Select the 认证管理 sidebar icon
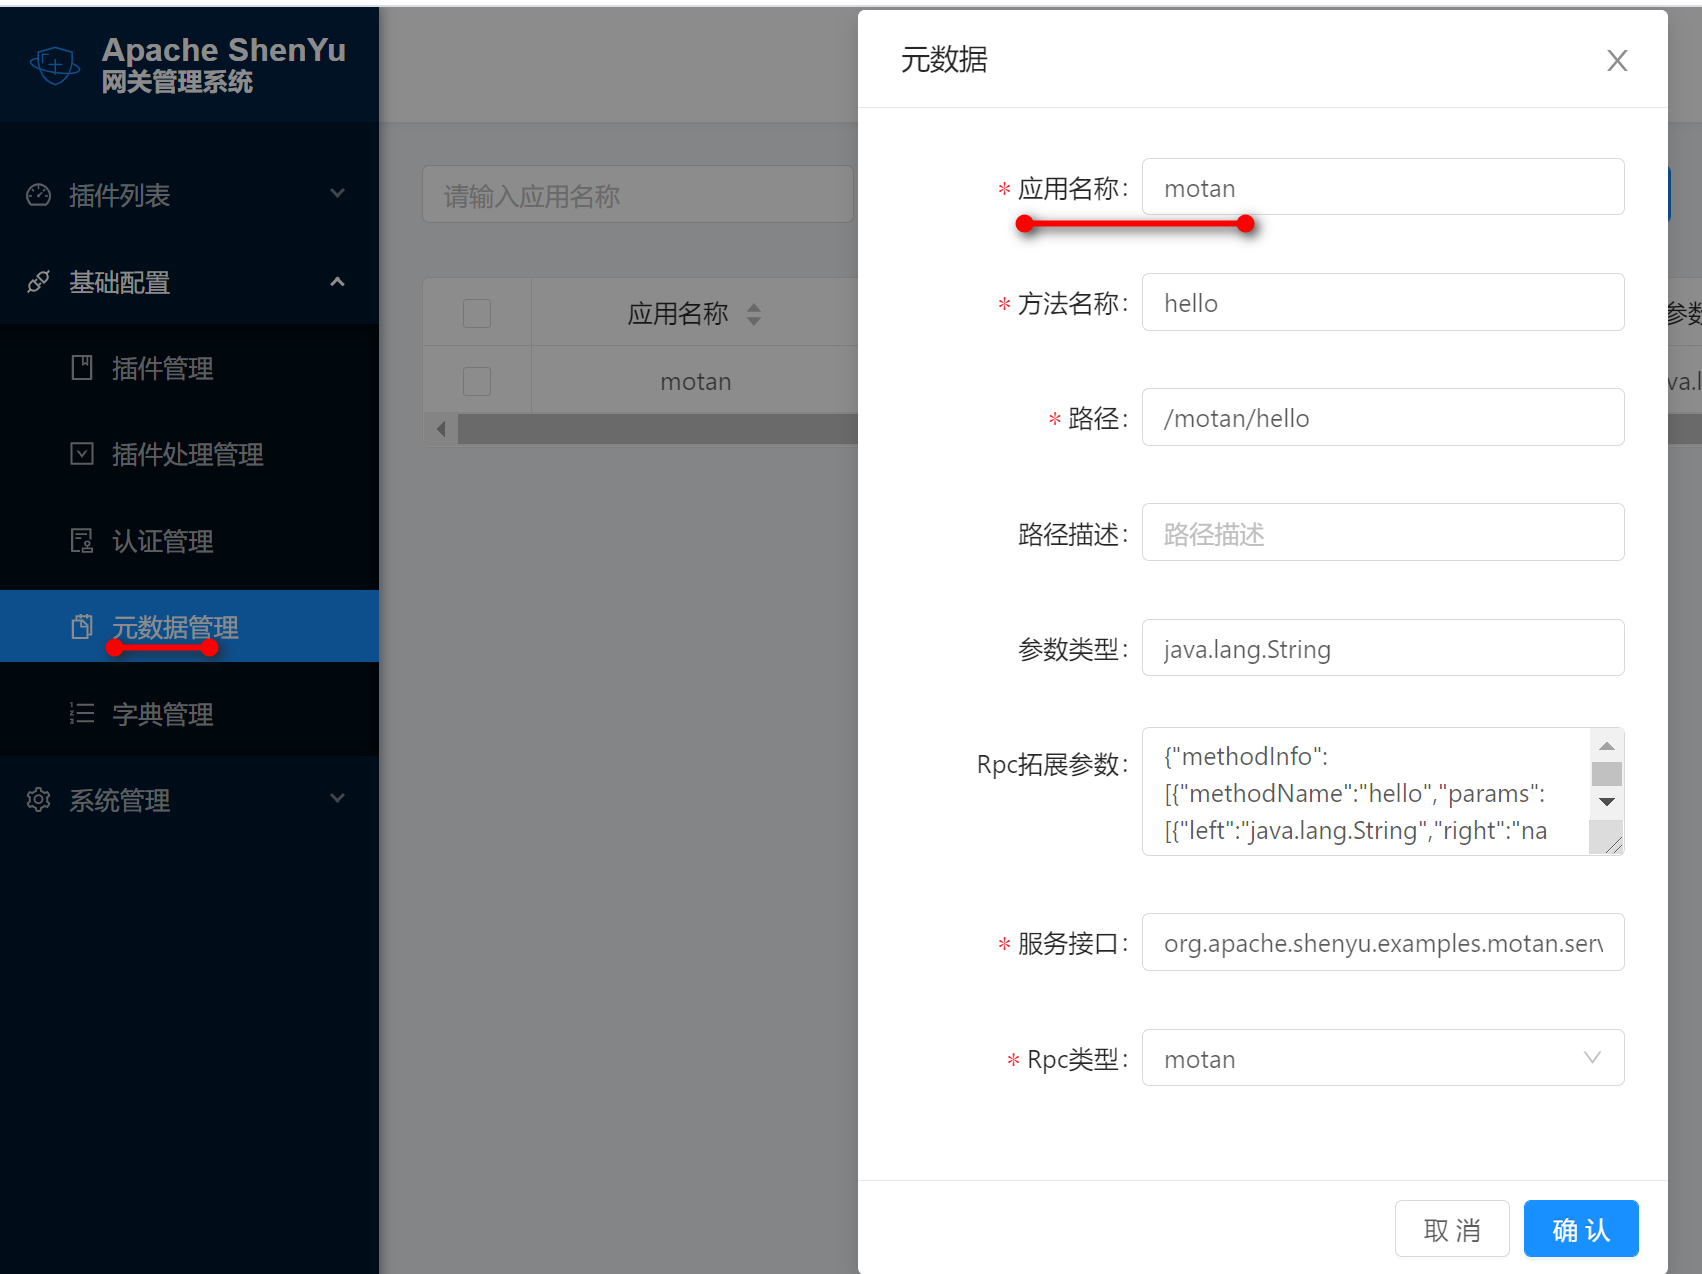The height and width of the screenshot is (1274, 1702). click(x=82, y=540)
